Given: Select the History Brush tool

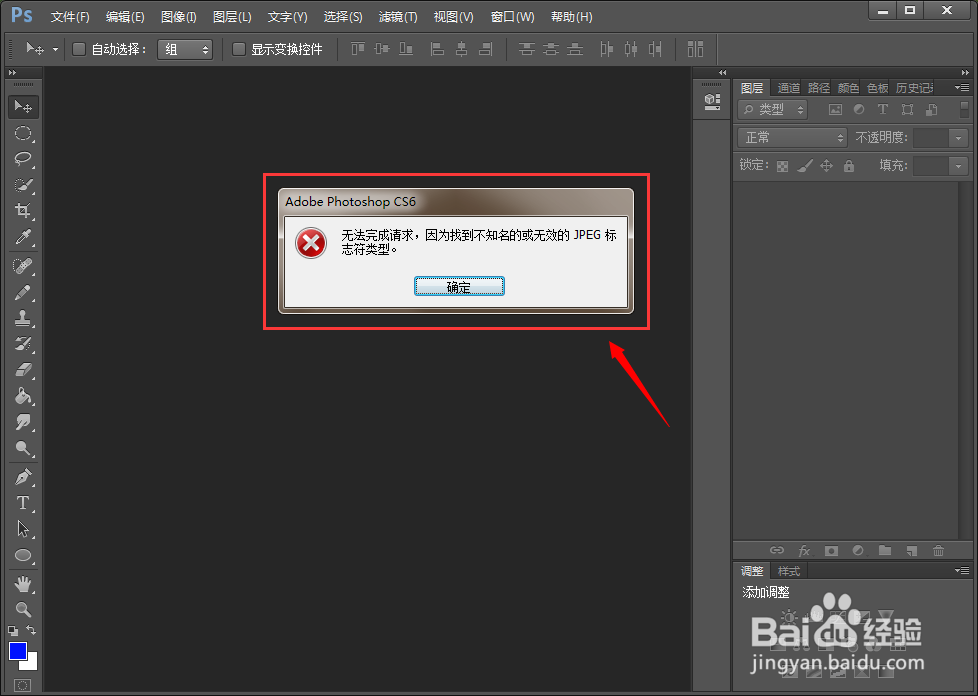Looking at the screenshot, I should click(23, 344).
